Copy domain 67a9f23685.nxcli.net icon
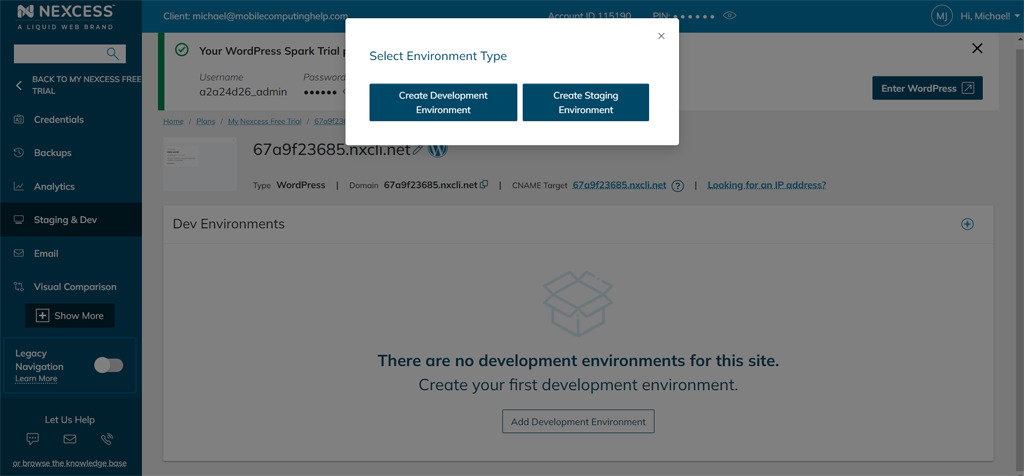Screen dimensions: 1024x476 484,185
